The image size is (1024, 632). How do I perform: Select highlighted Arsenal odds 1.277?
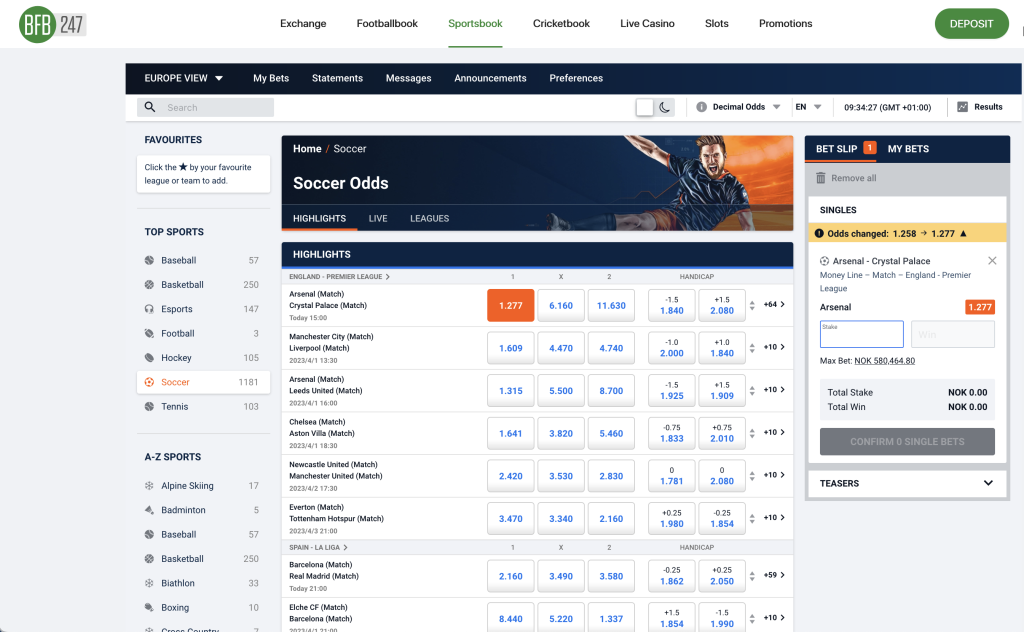pyautogui.click(x=511, y=306)
